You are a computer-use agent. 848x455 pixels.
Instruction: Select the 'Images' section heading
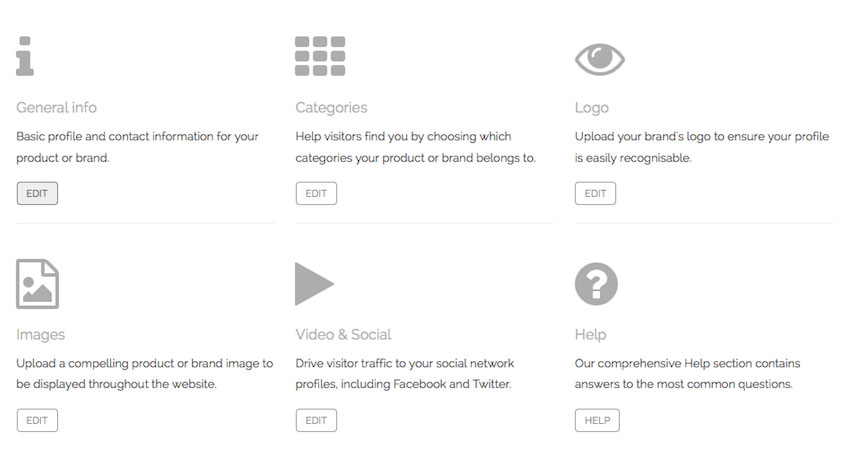[x=41, y=335]
